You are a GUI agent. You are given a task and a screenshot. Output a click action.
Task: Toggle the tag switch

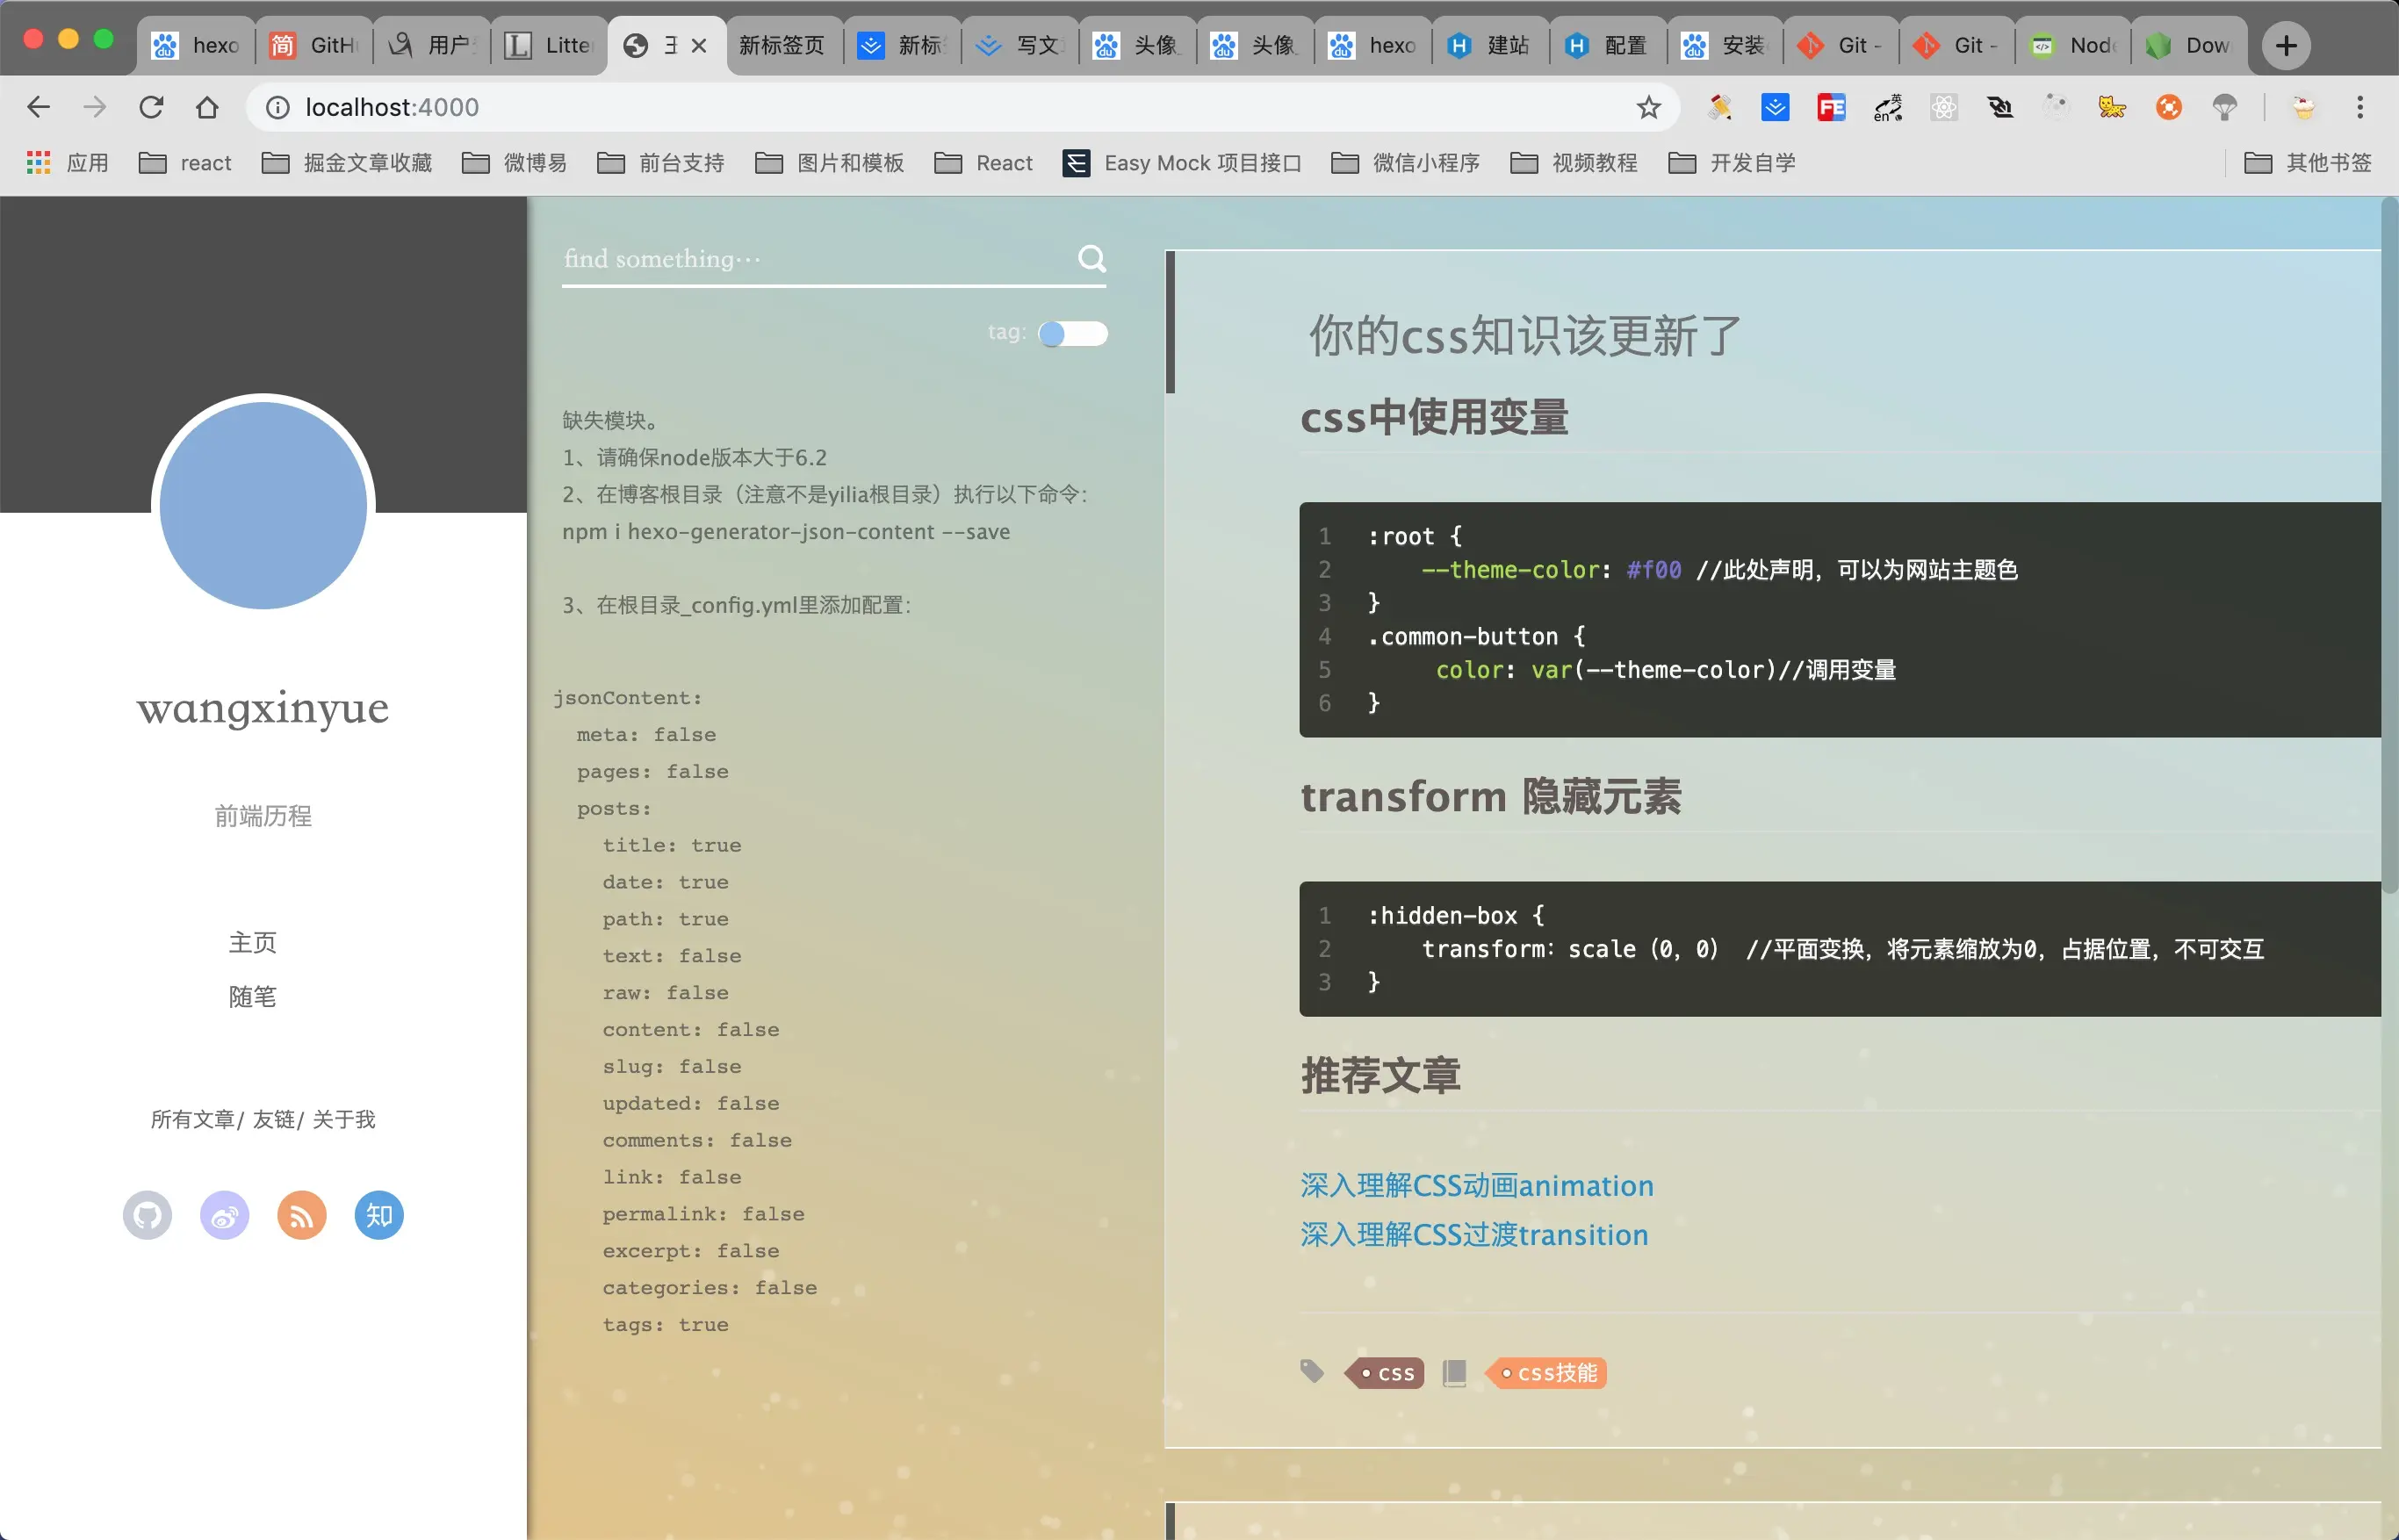pyautogui.click(x=1072, y=333)
